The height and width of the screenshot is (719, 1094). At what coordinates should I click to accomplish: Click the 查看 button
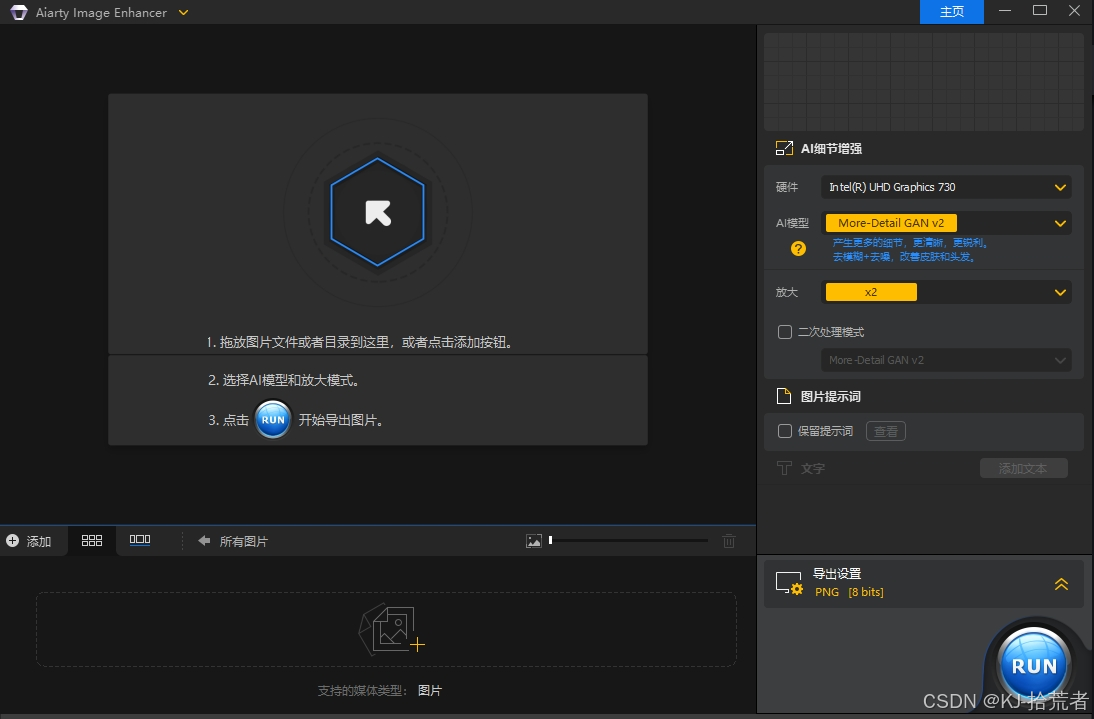pos(885,431)
